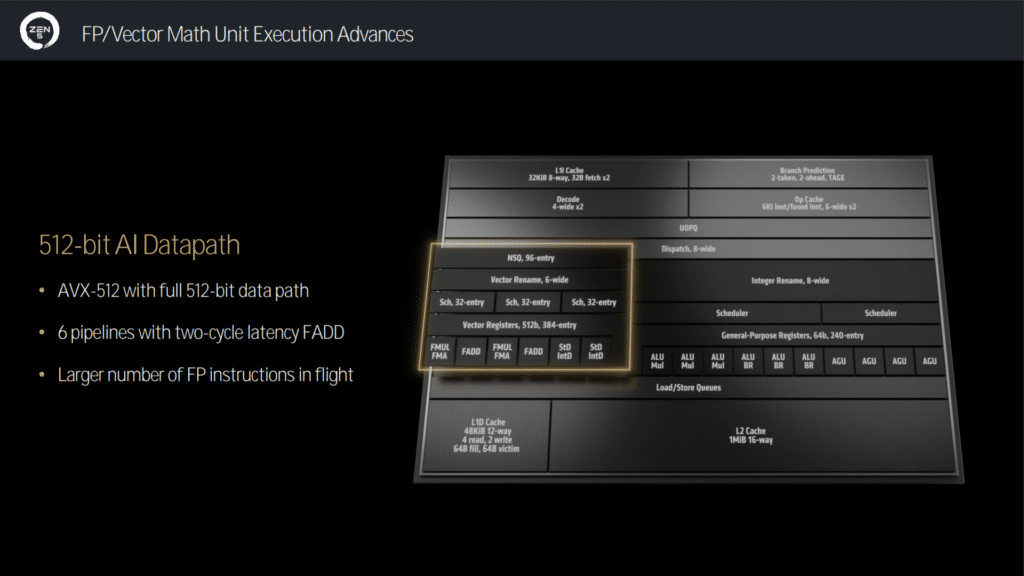Click the L1I Cache block in the diagram
Screen dimensions: 1024x576
[568, 174]
